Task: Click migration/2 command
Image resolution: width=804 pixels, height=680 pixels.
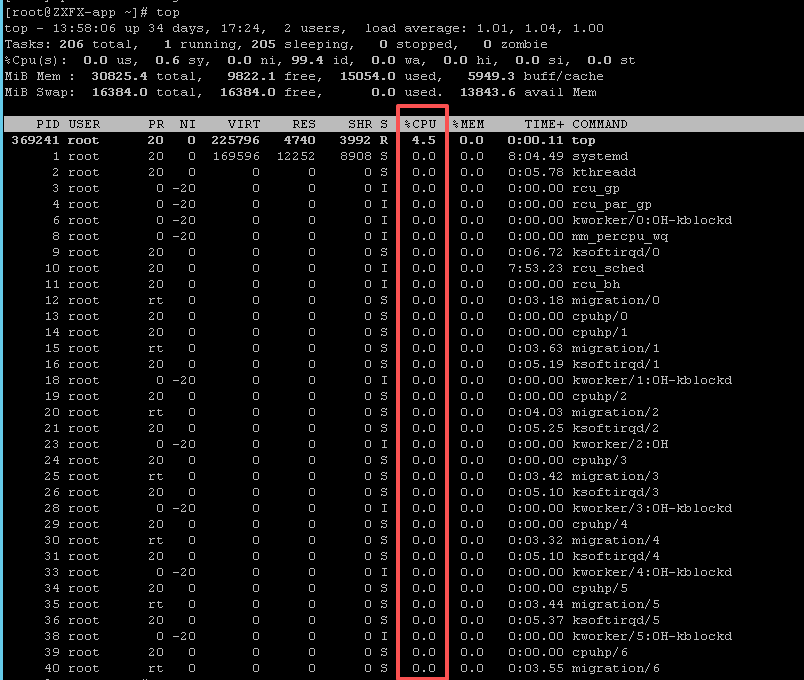Action: point(616,412)
